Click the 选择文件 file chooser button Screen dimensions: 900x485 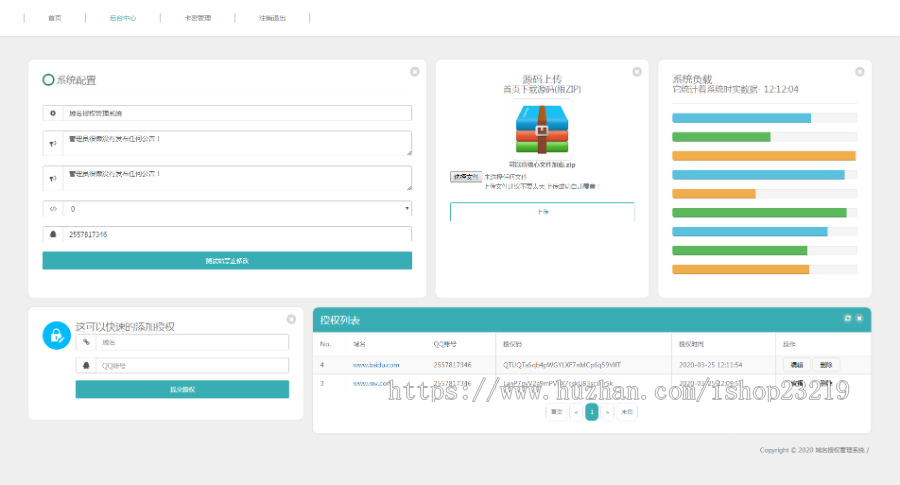coord(465,177)
